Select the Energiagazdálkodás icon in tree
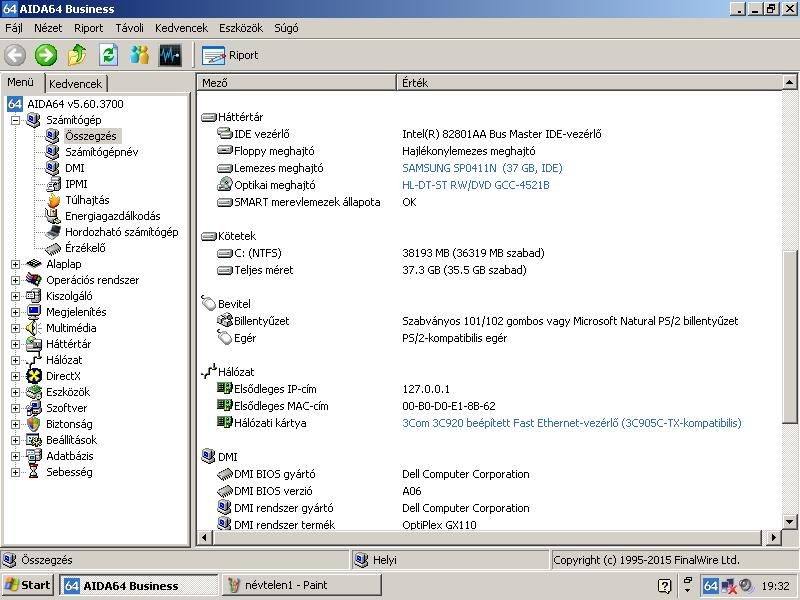The height and width of the screenshot is (600, 800). tap(52, 216)
